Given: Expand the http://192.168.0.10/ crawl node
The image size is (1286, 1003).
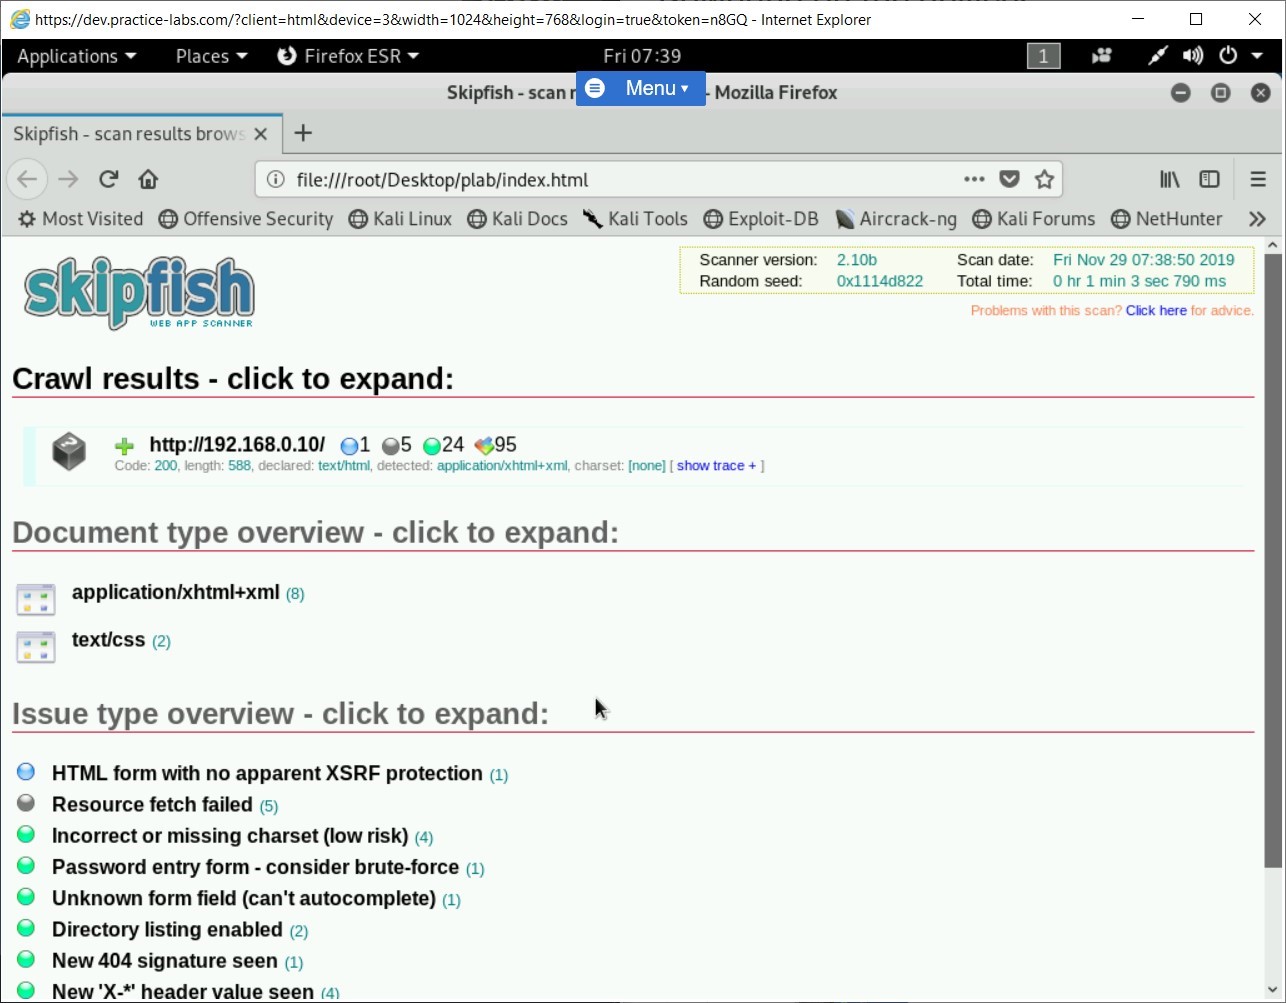Looking at the screenshot, I should pos(124,445).
